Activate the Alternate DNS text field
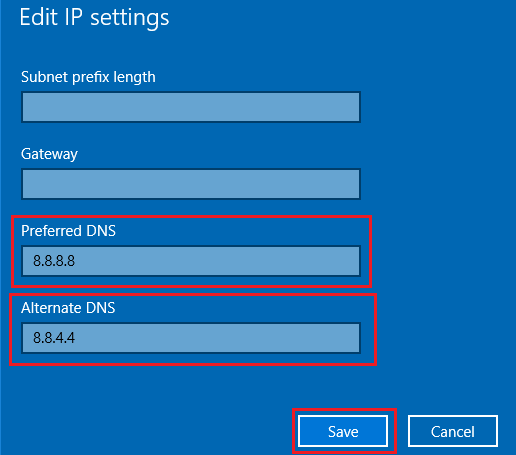516x455 pixels. (x=191, y=338)
